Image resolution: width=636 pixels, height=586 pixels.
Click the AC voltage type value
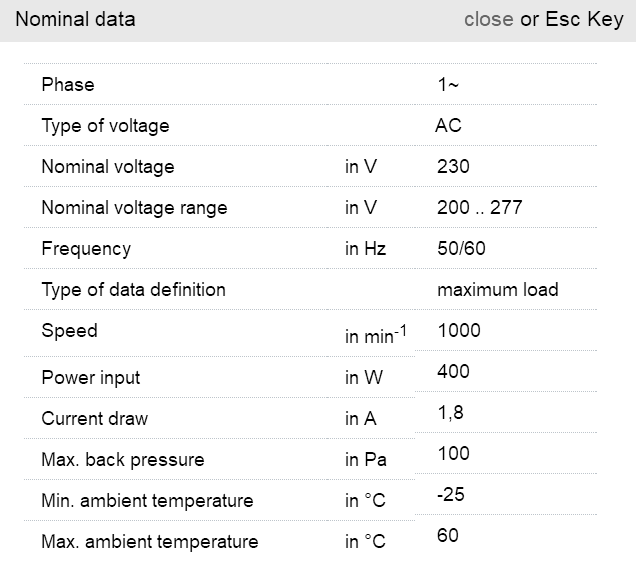click(x=448, y=126)
